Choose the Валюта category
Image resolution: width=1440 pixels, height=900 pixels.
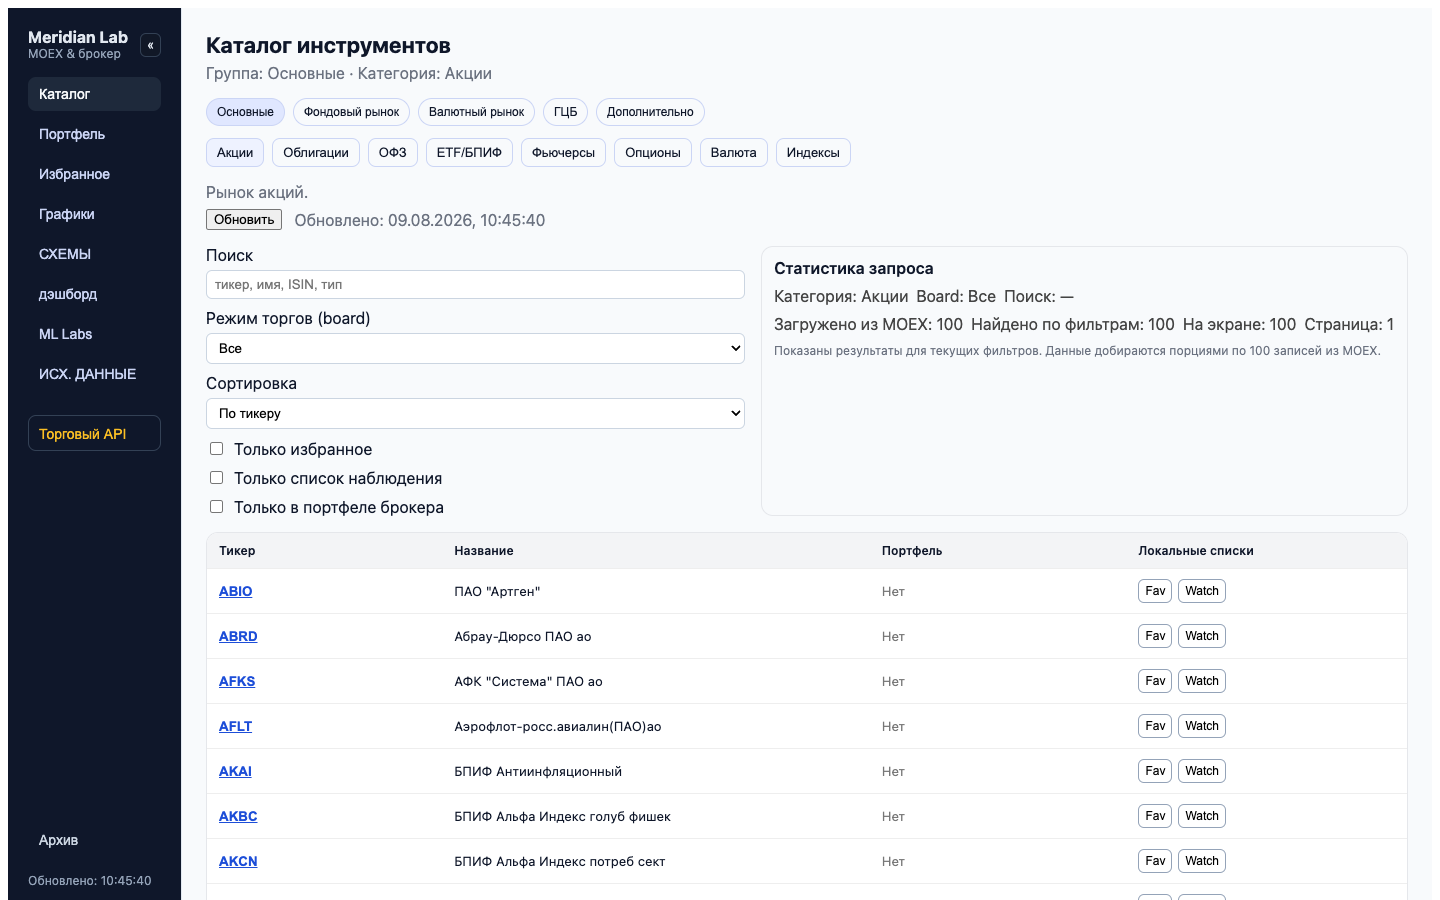pos(733,153)
